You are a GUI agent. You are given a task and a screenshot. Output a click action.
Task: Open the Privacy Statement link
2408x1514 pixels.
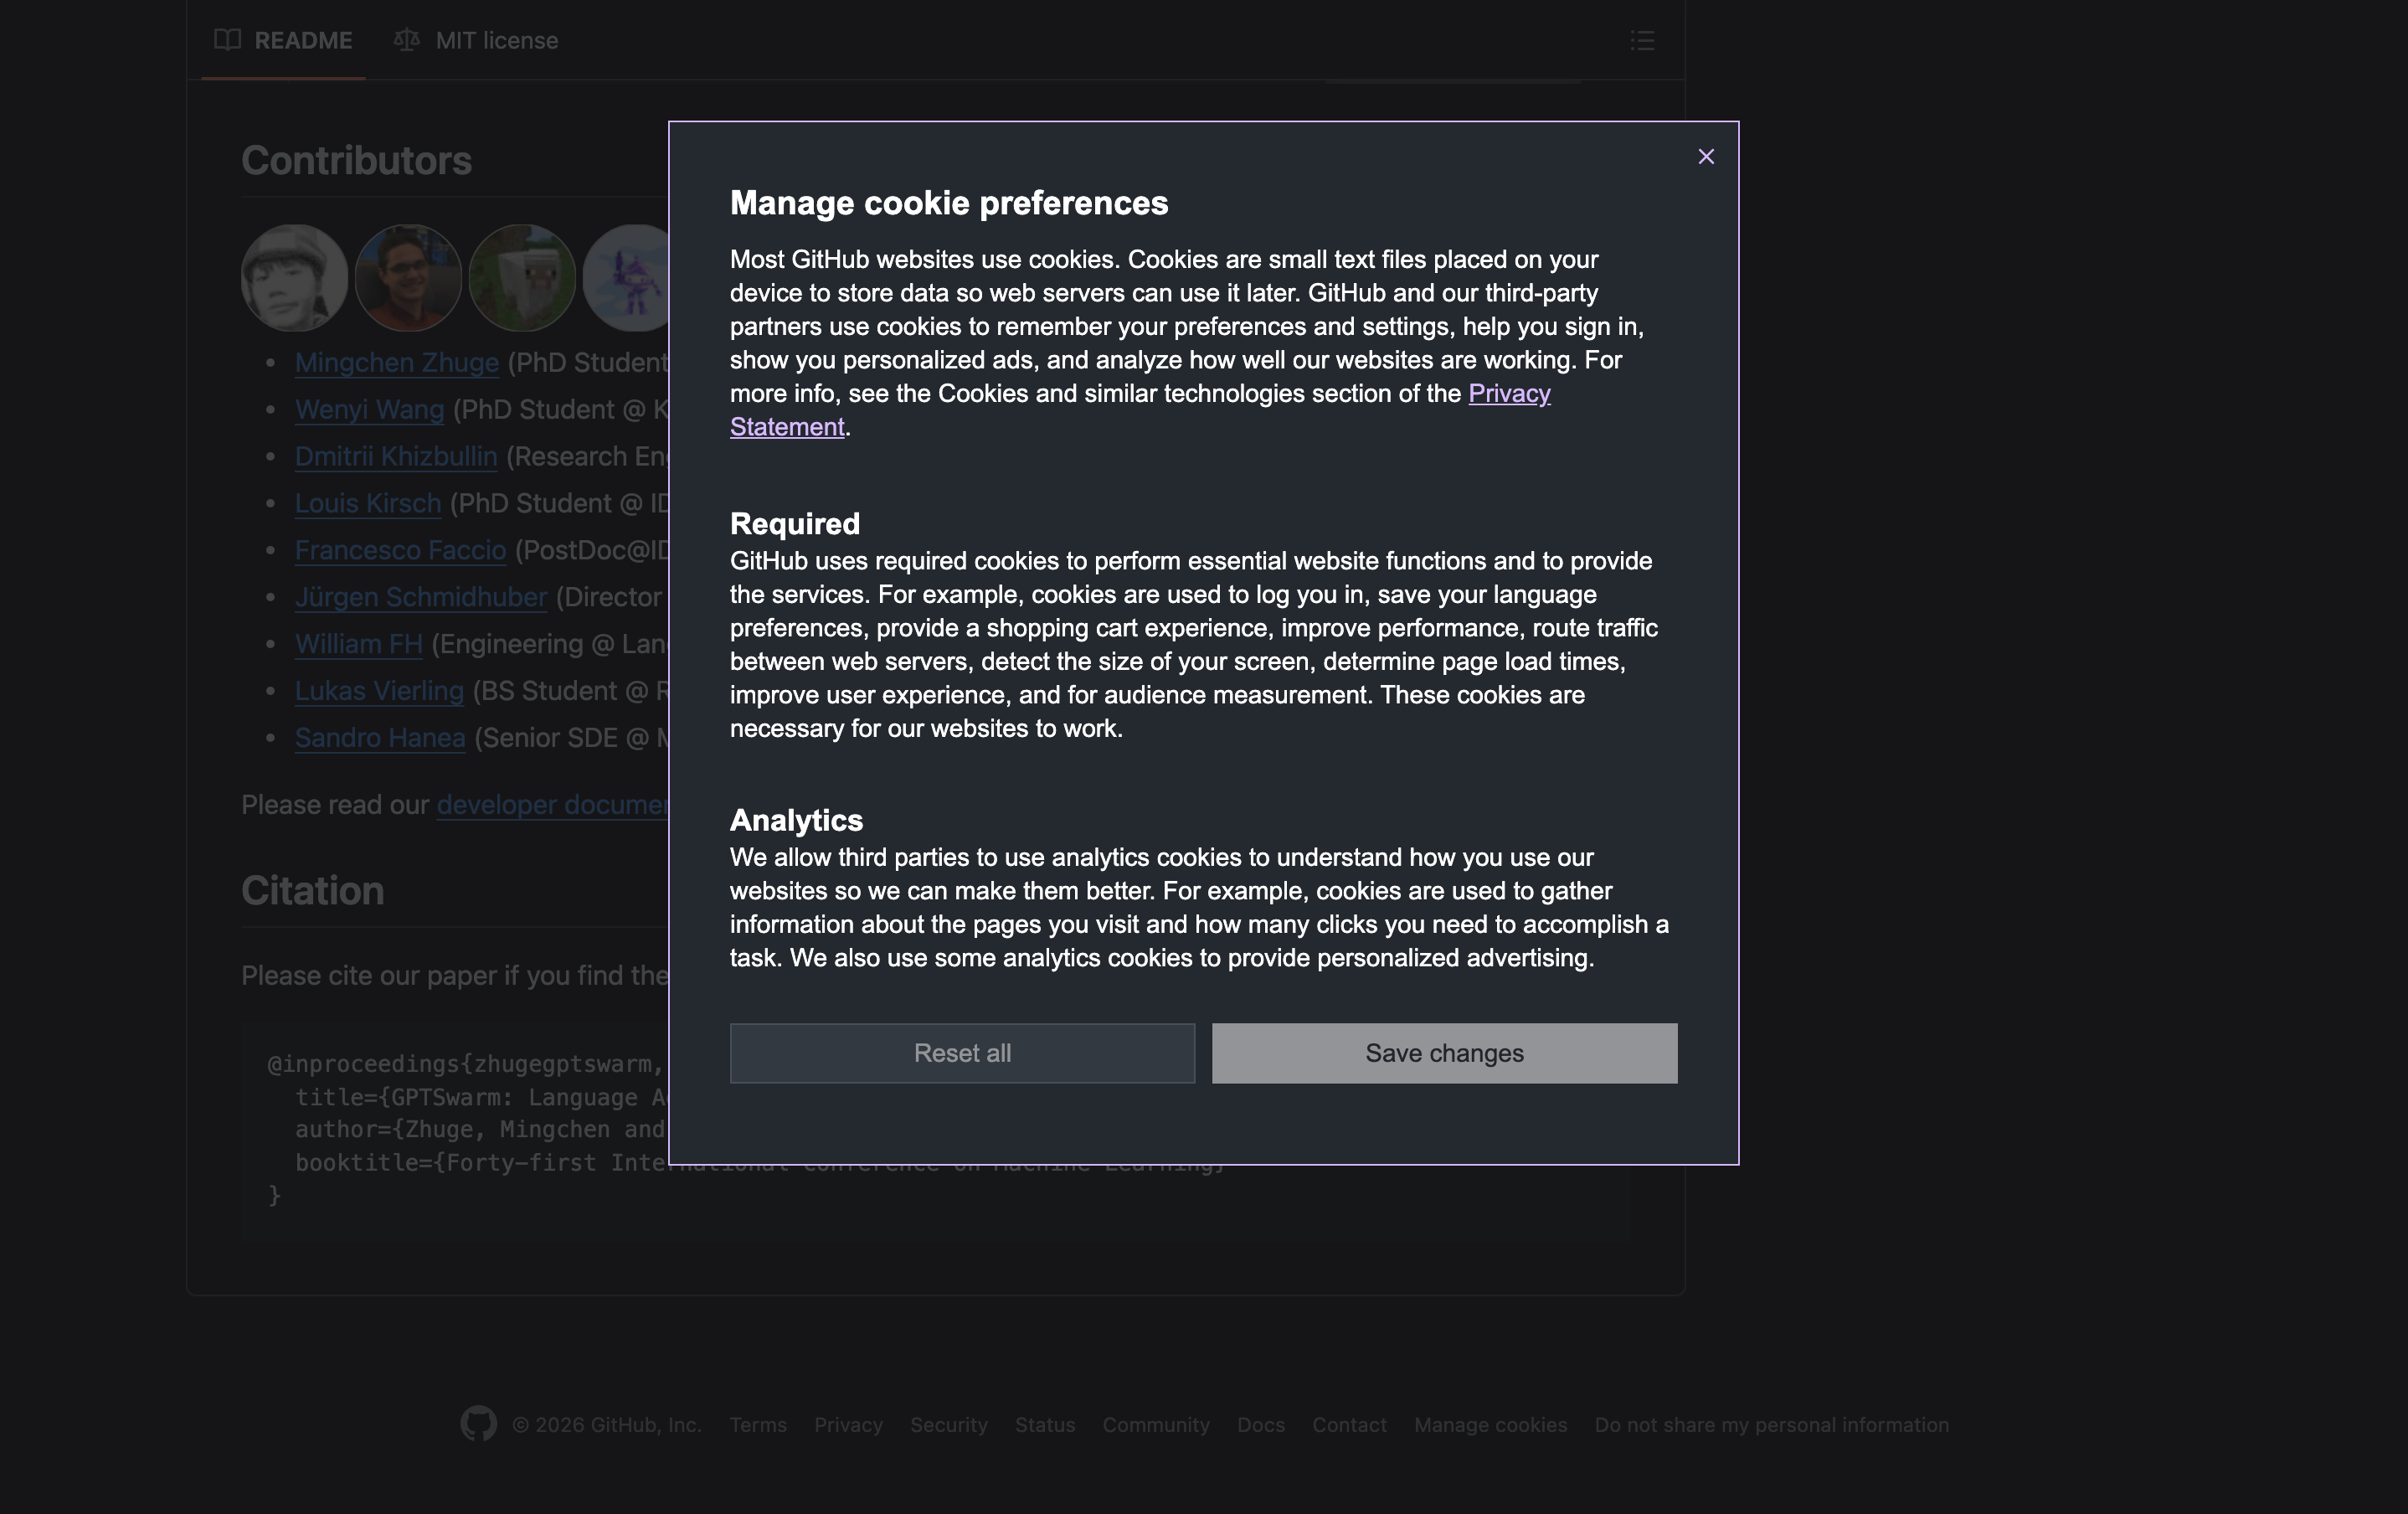pyautogui.click(x=1508, y=394)
